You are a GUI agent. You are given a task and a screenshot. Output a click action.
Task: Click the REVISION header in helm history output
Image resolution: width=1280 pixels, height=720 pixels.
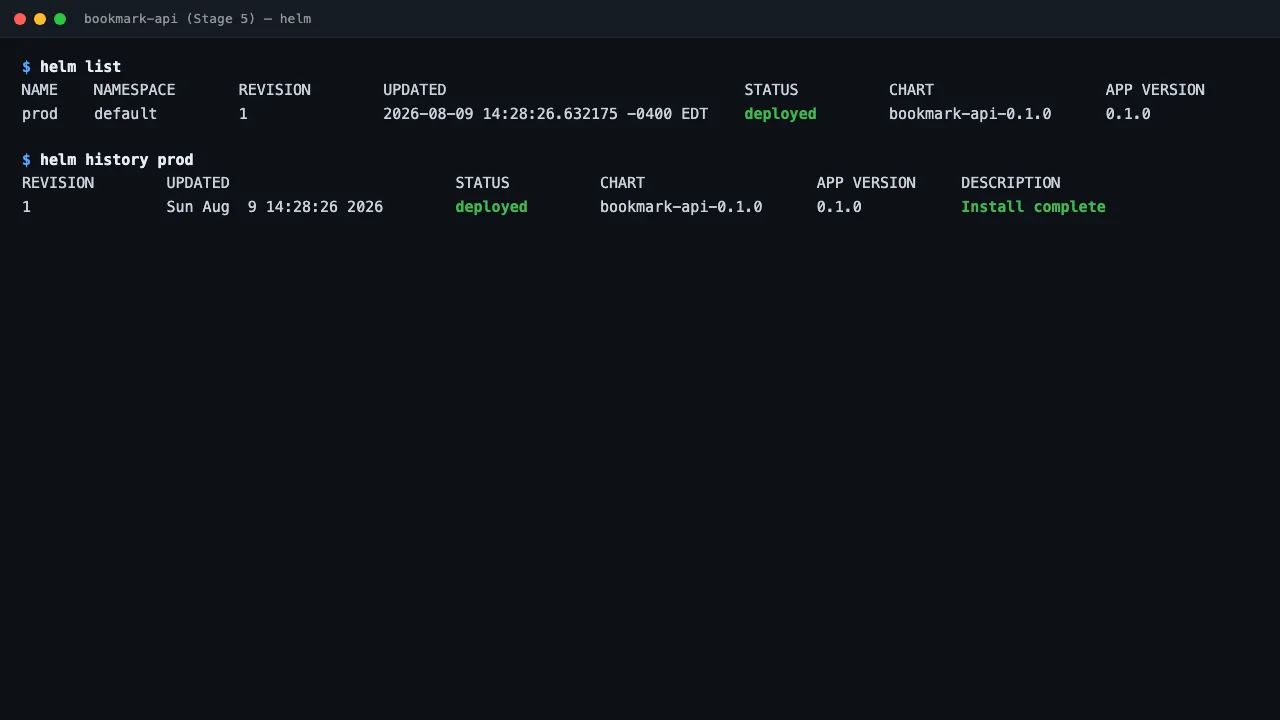click(x=58, y=183)
